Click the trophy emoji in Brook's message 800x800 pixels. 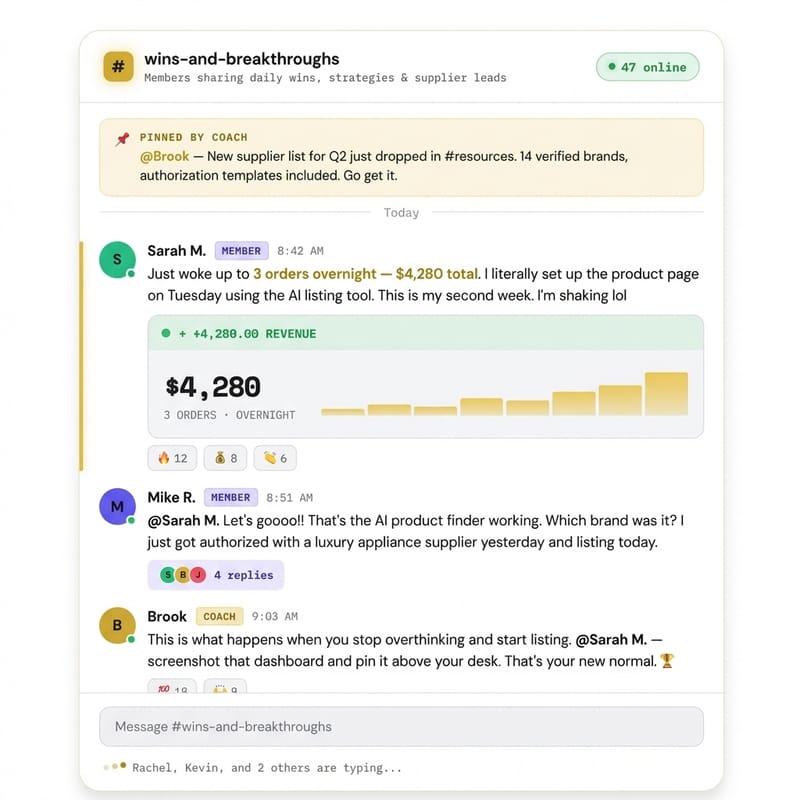click(x=668, y=662)
